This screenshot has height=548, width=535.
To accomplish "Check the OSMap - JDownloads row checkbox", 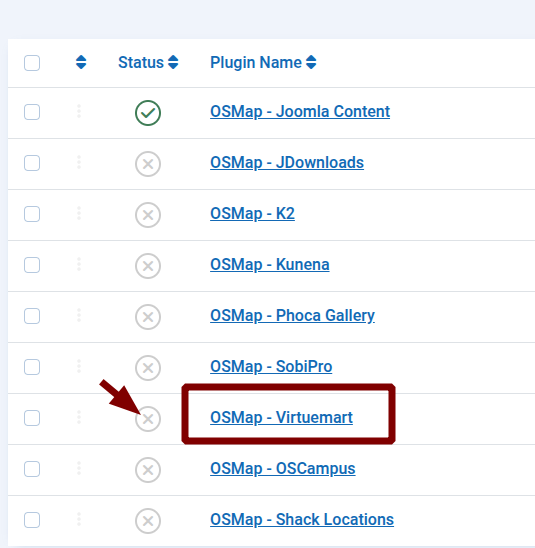I will (32, 163).
